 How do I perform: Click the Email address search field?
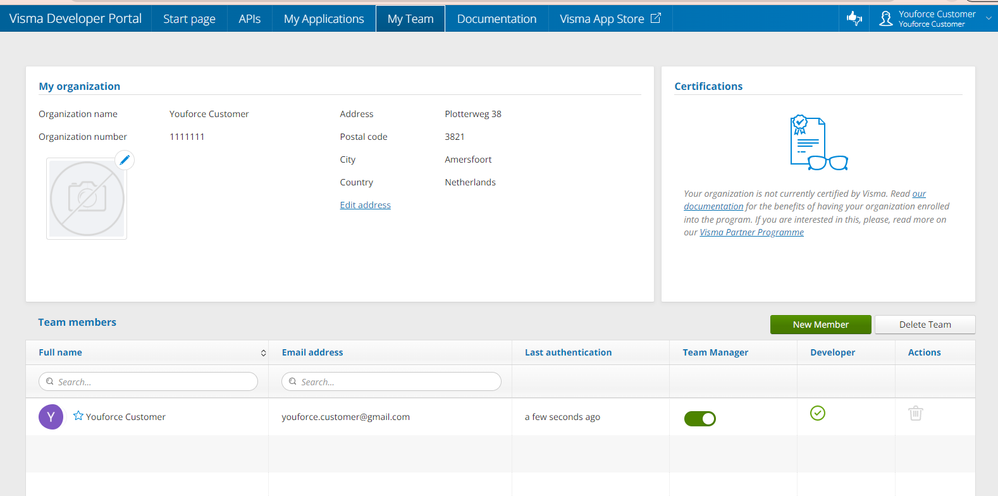point(391,382)
